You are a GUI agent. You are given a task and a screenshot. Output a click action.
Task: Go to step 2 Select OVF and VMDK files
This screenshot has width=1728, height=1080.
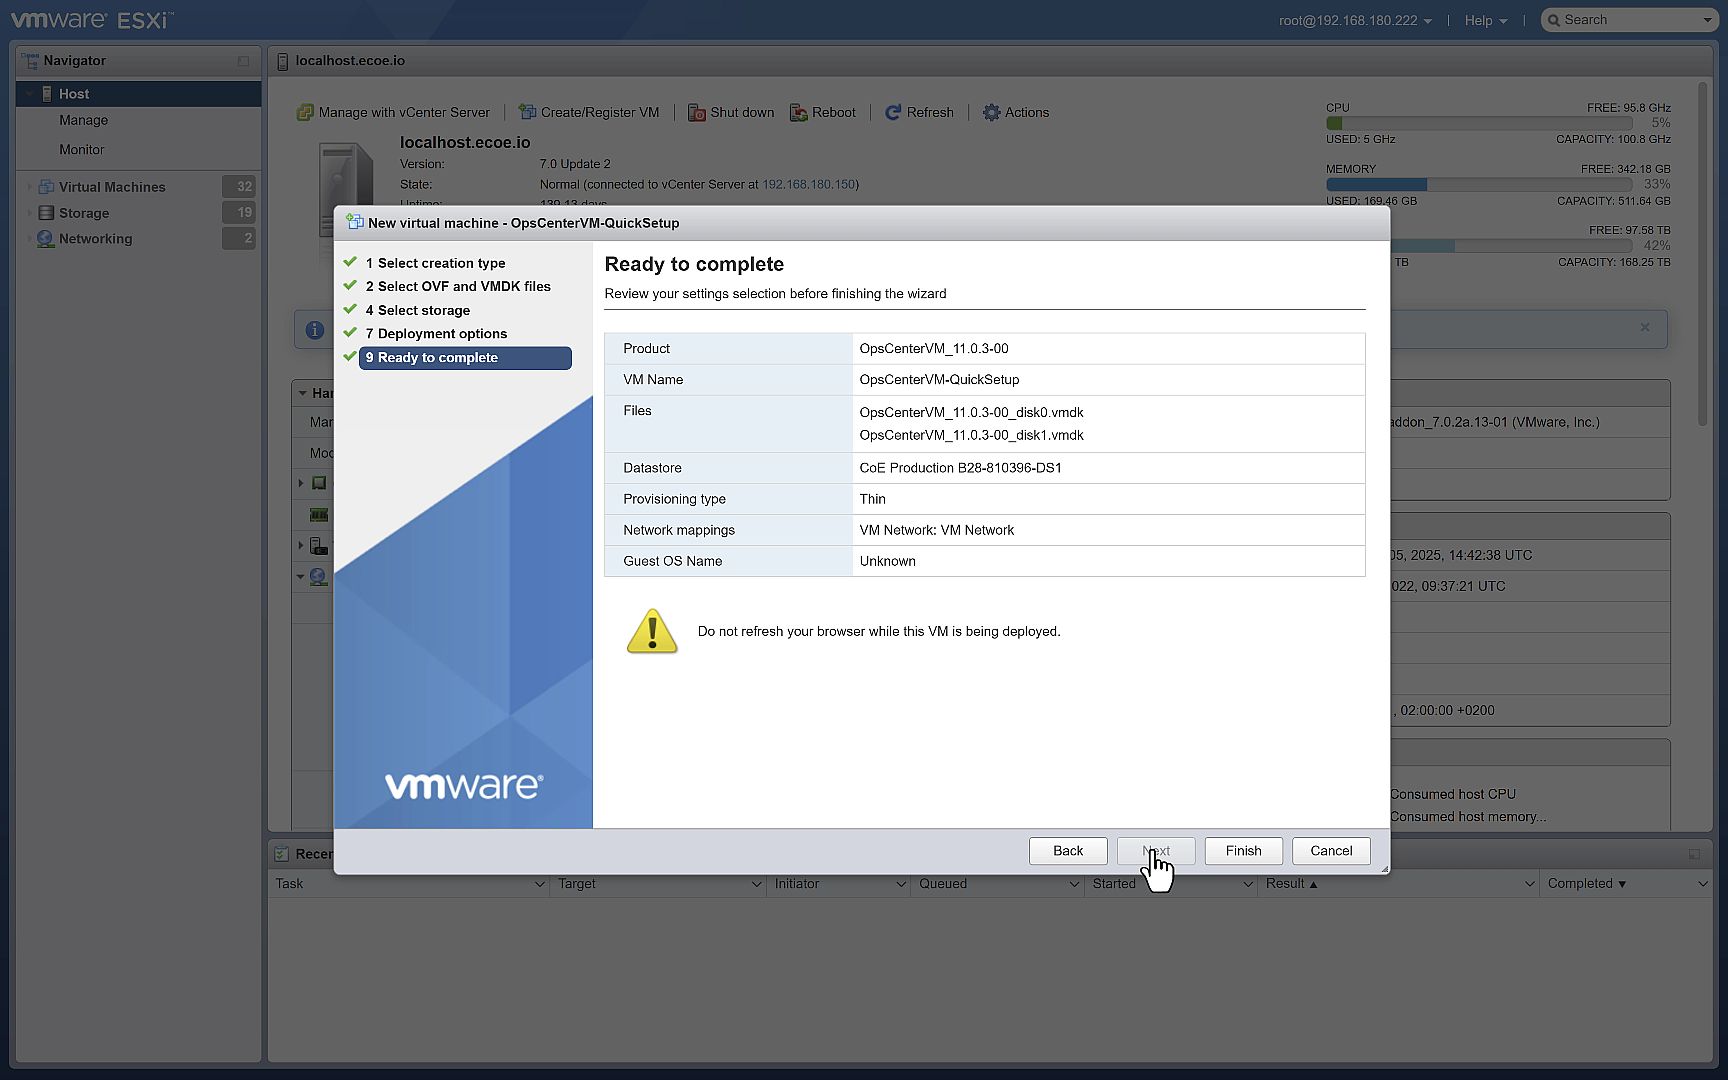pyautogui.click(x=458, y=286)
